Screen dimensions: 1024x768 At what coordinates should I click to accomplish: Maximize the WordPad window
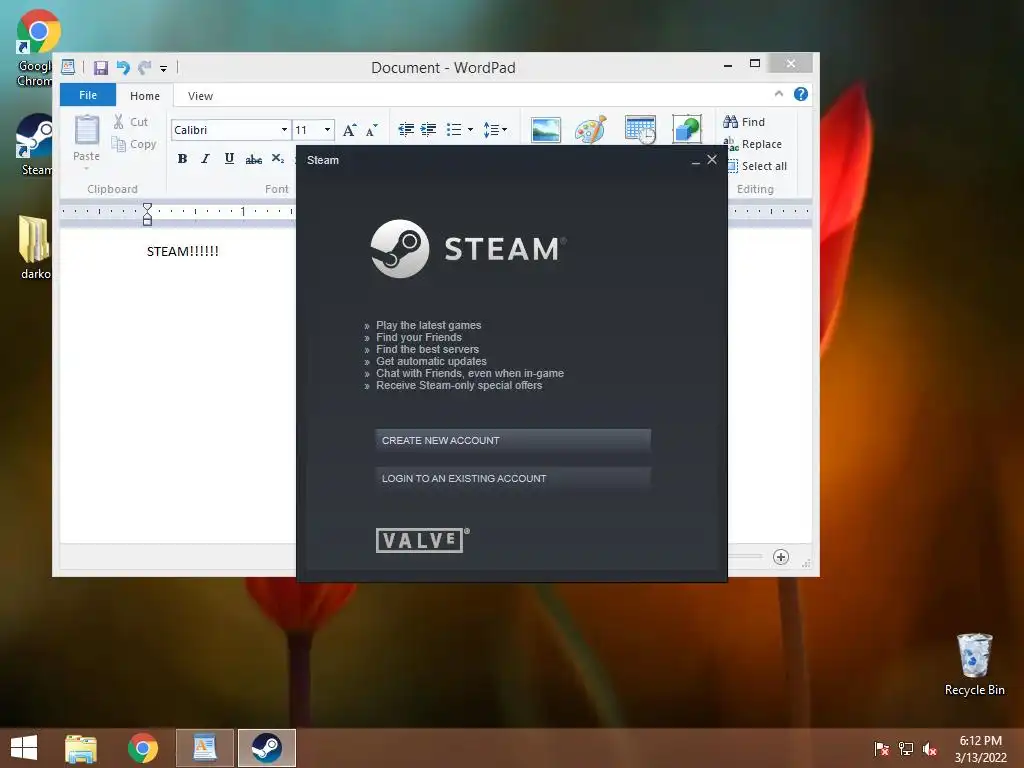pyautogui.click(x=755, y=63)
